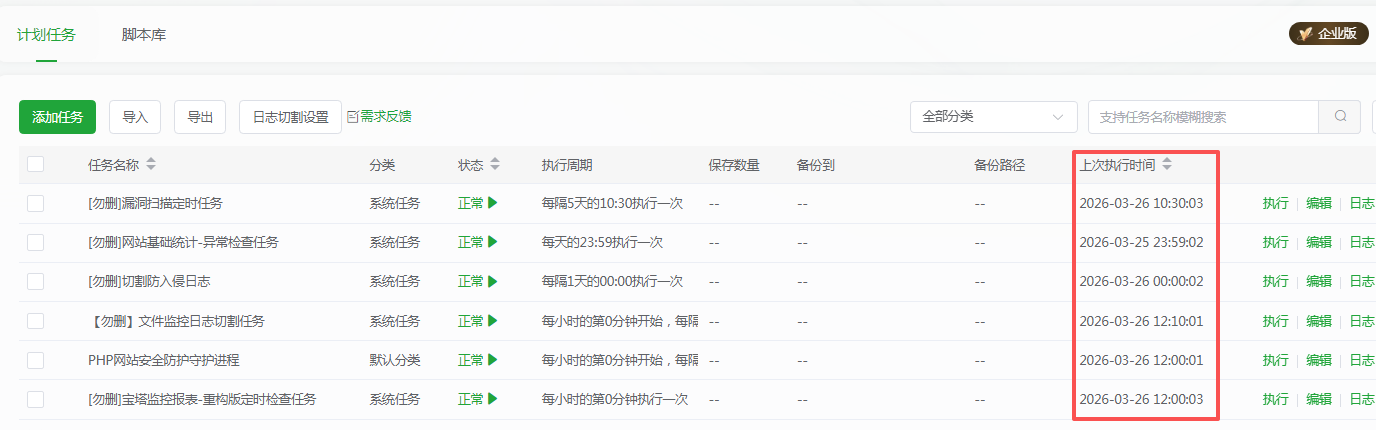This screenshot has width=1376, height=430.
Task: Click 执行 for 文件监控日志切割任务
Action: click(1275, 321)
